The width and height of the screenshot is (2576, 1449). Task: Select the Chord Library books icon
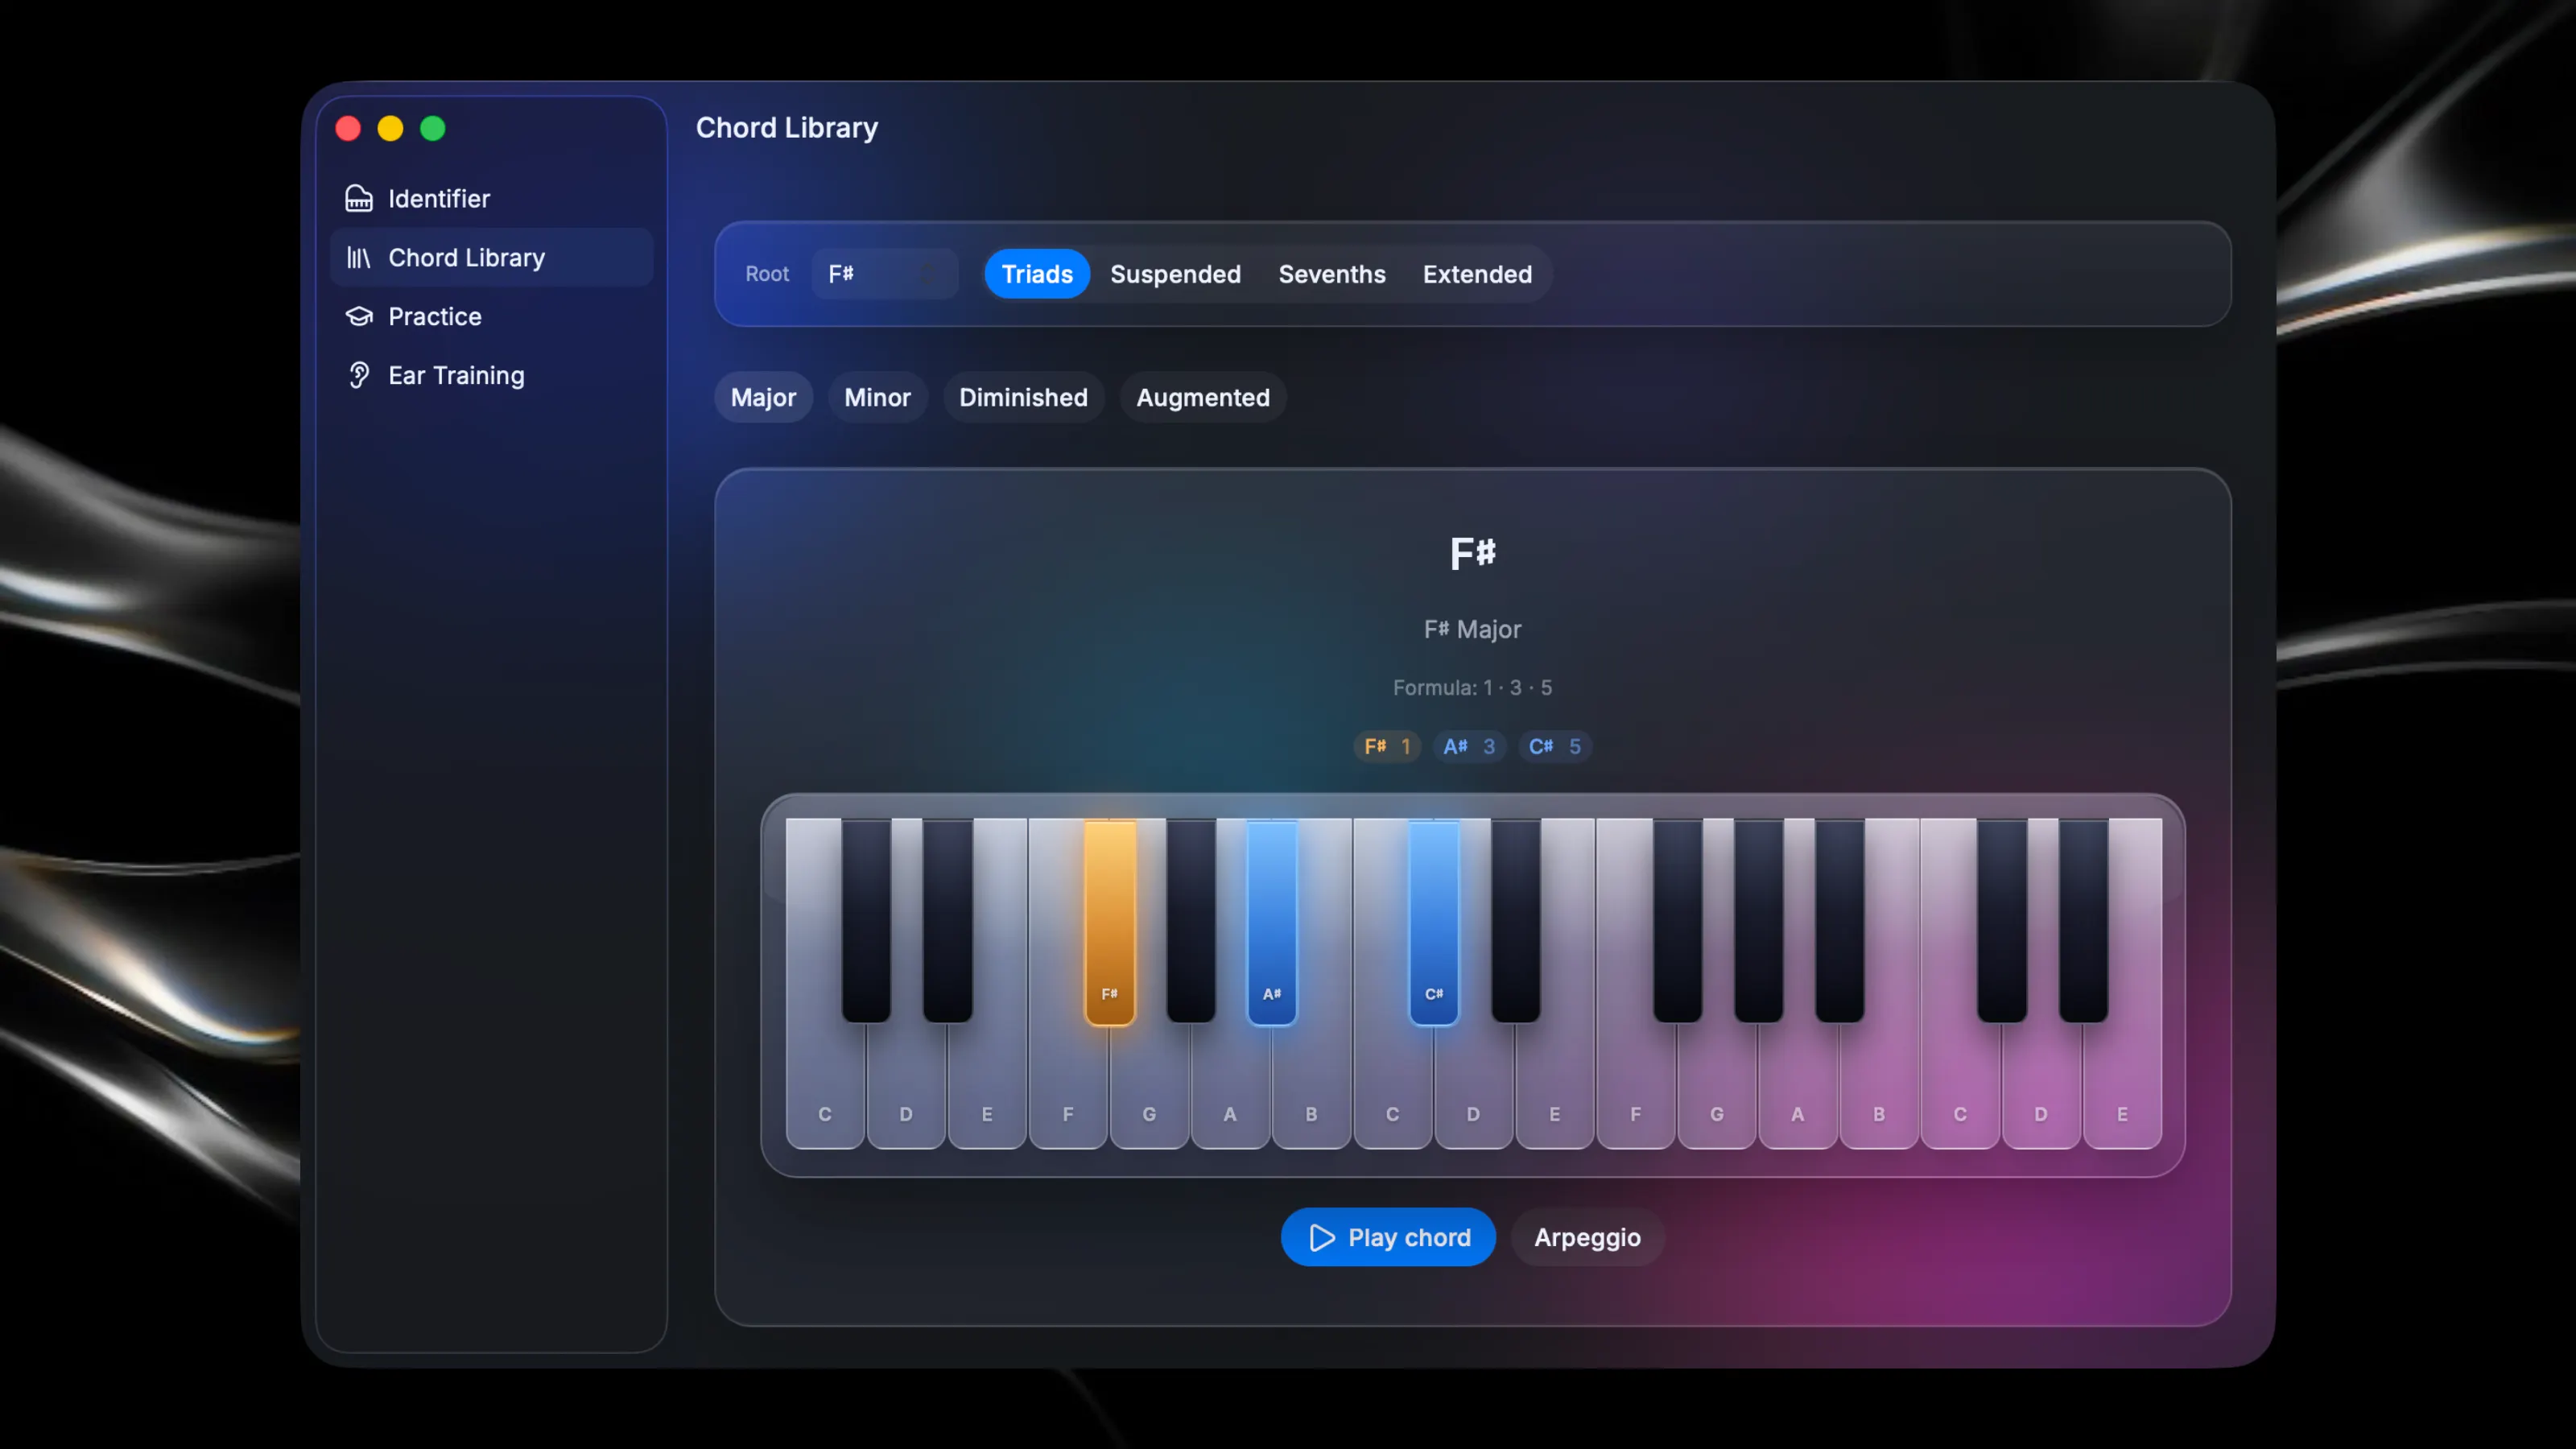coord(359,258)
